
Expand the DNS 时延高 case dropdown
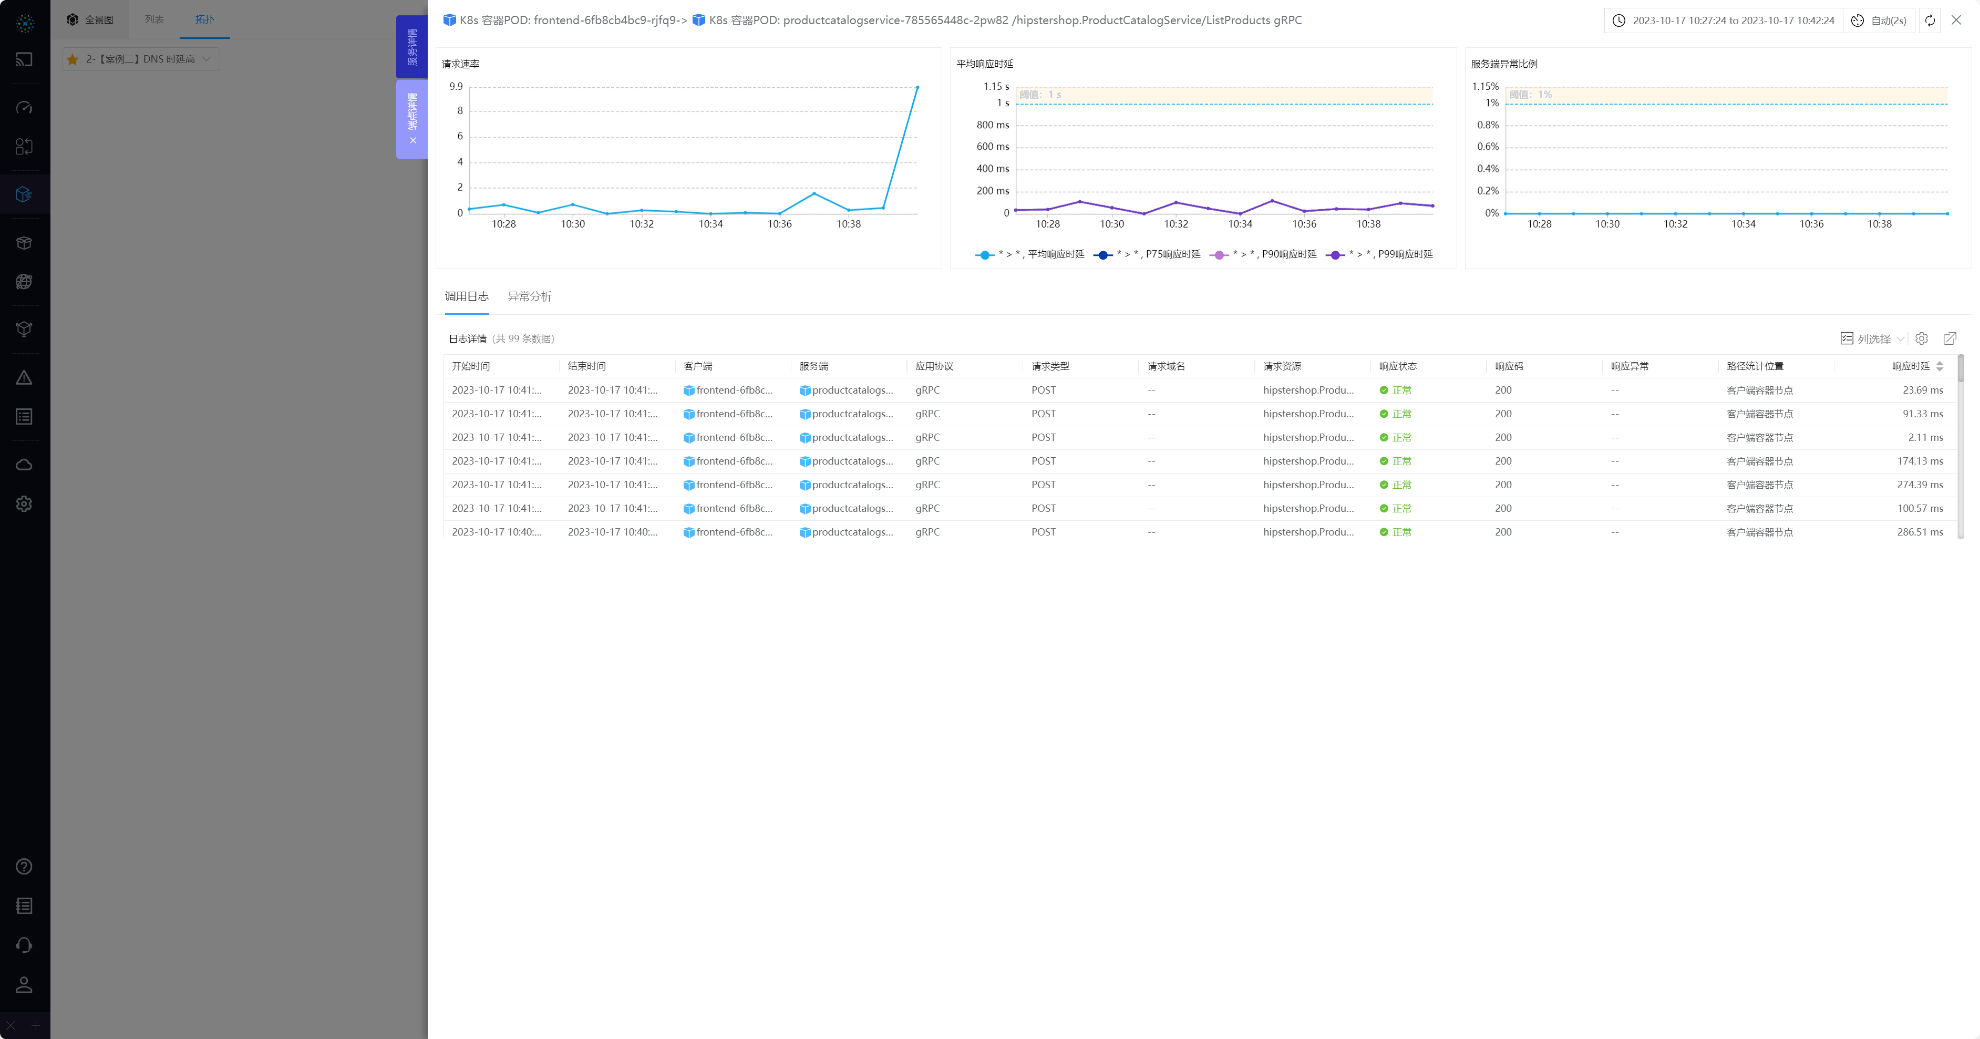point(141,59)
